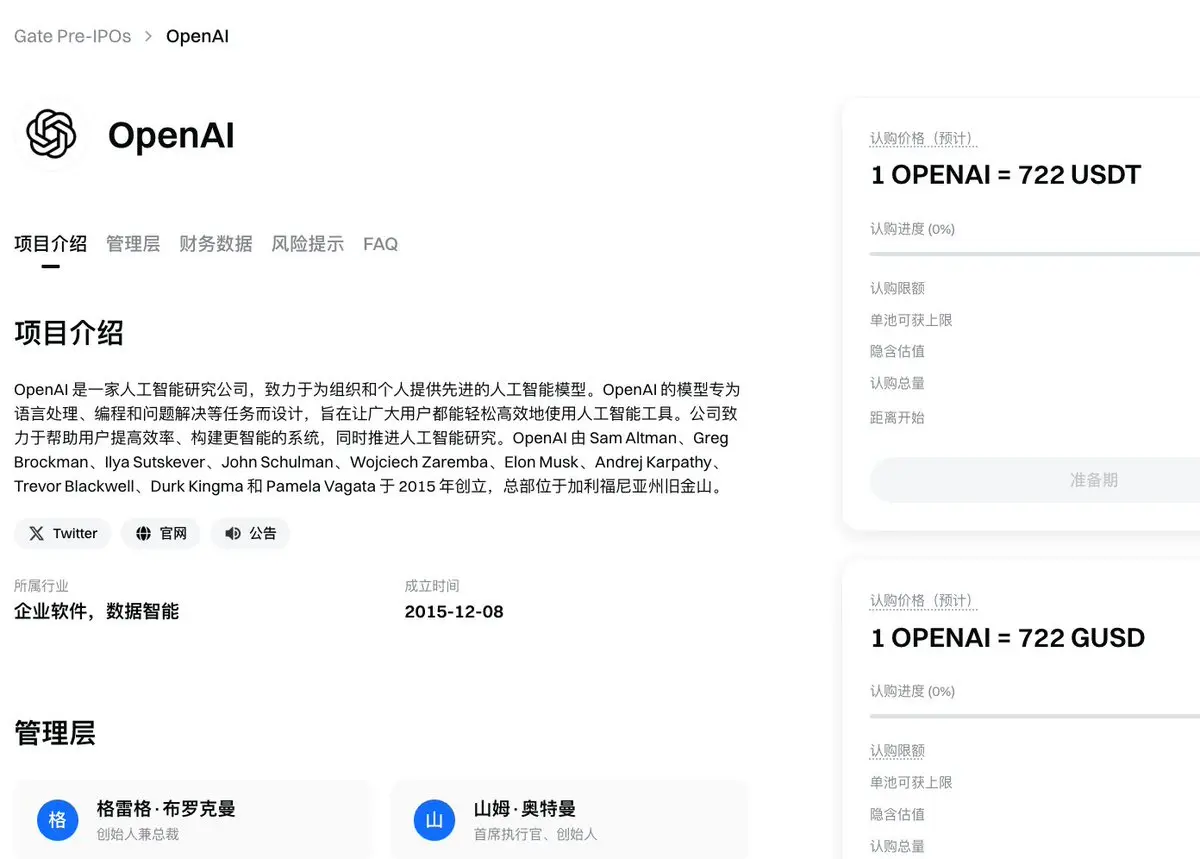Click underlined 认购限额 in the GUSD card
This screenshot has width=1200, height=859.
click(x=897, y=751)
